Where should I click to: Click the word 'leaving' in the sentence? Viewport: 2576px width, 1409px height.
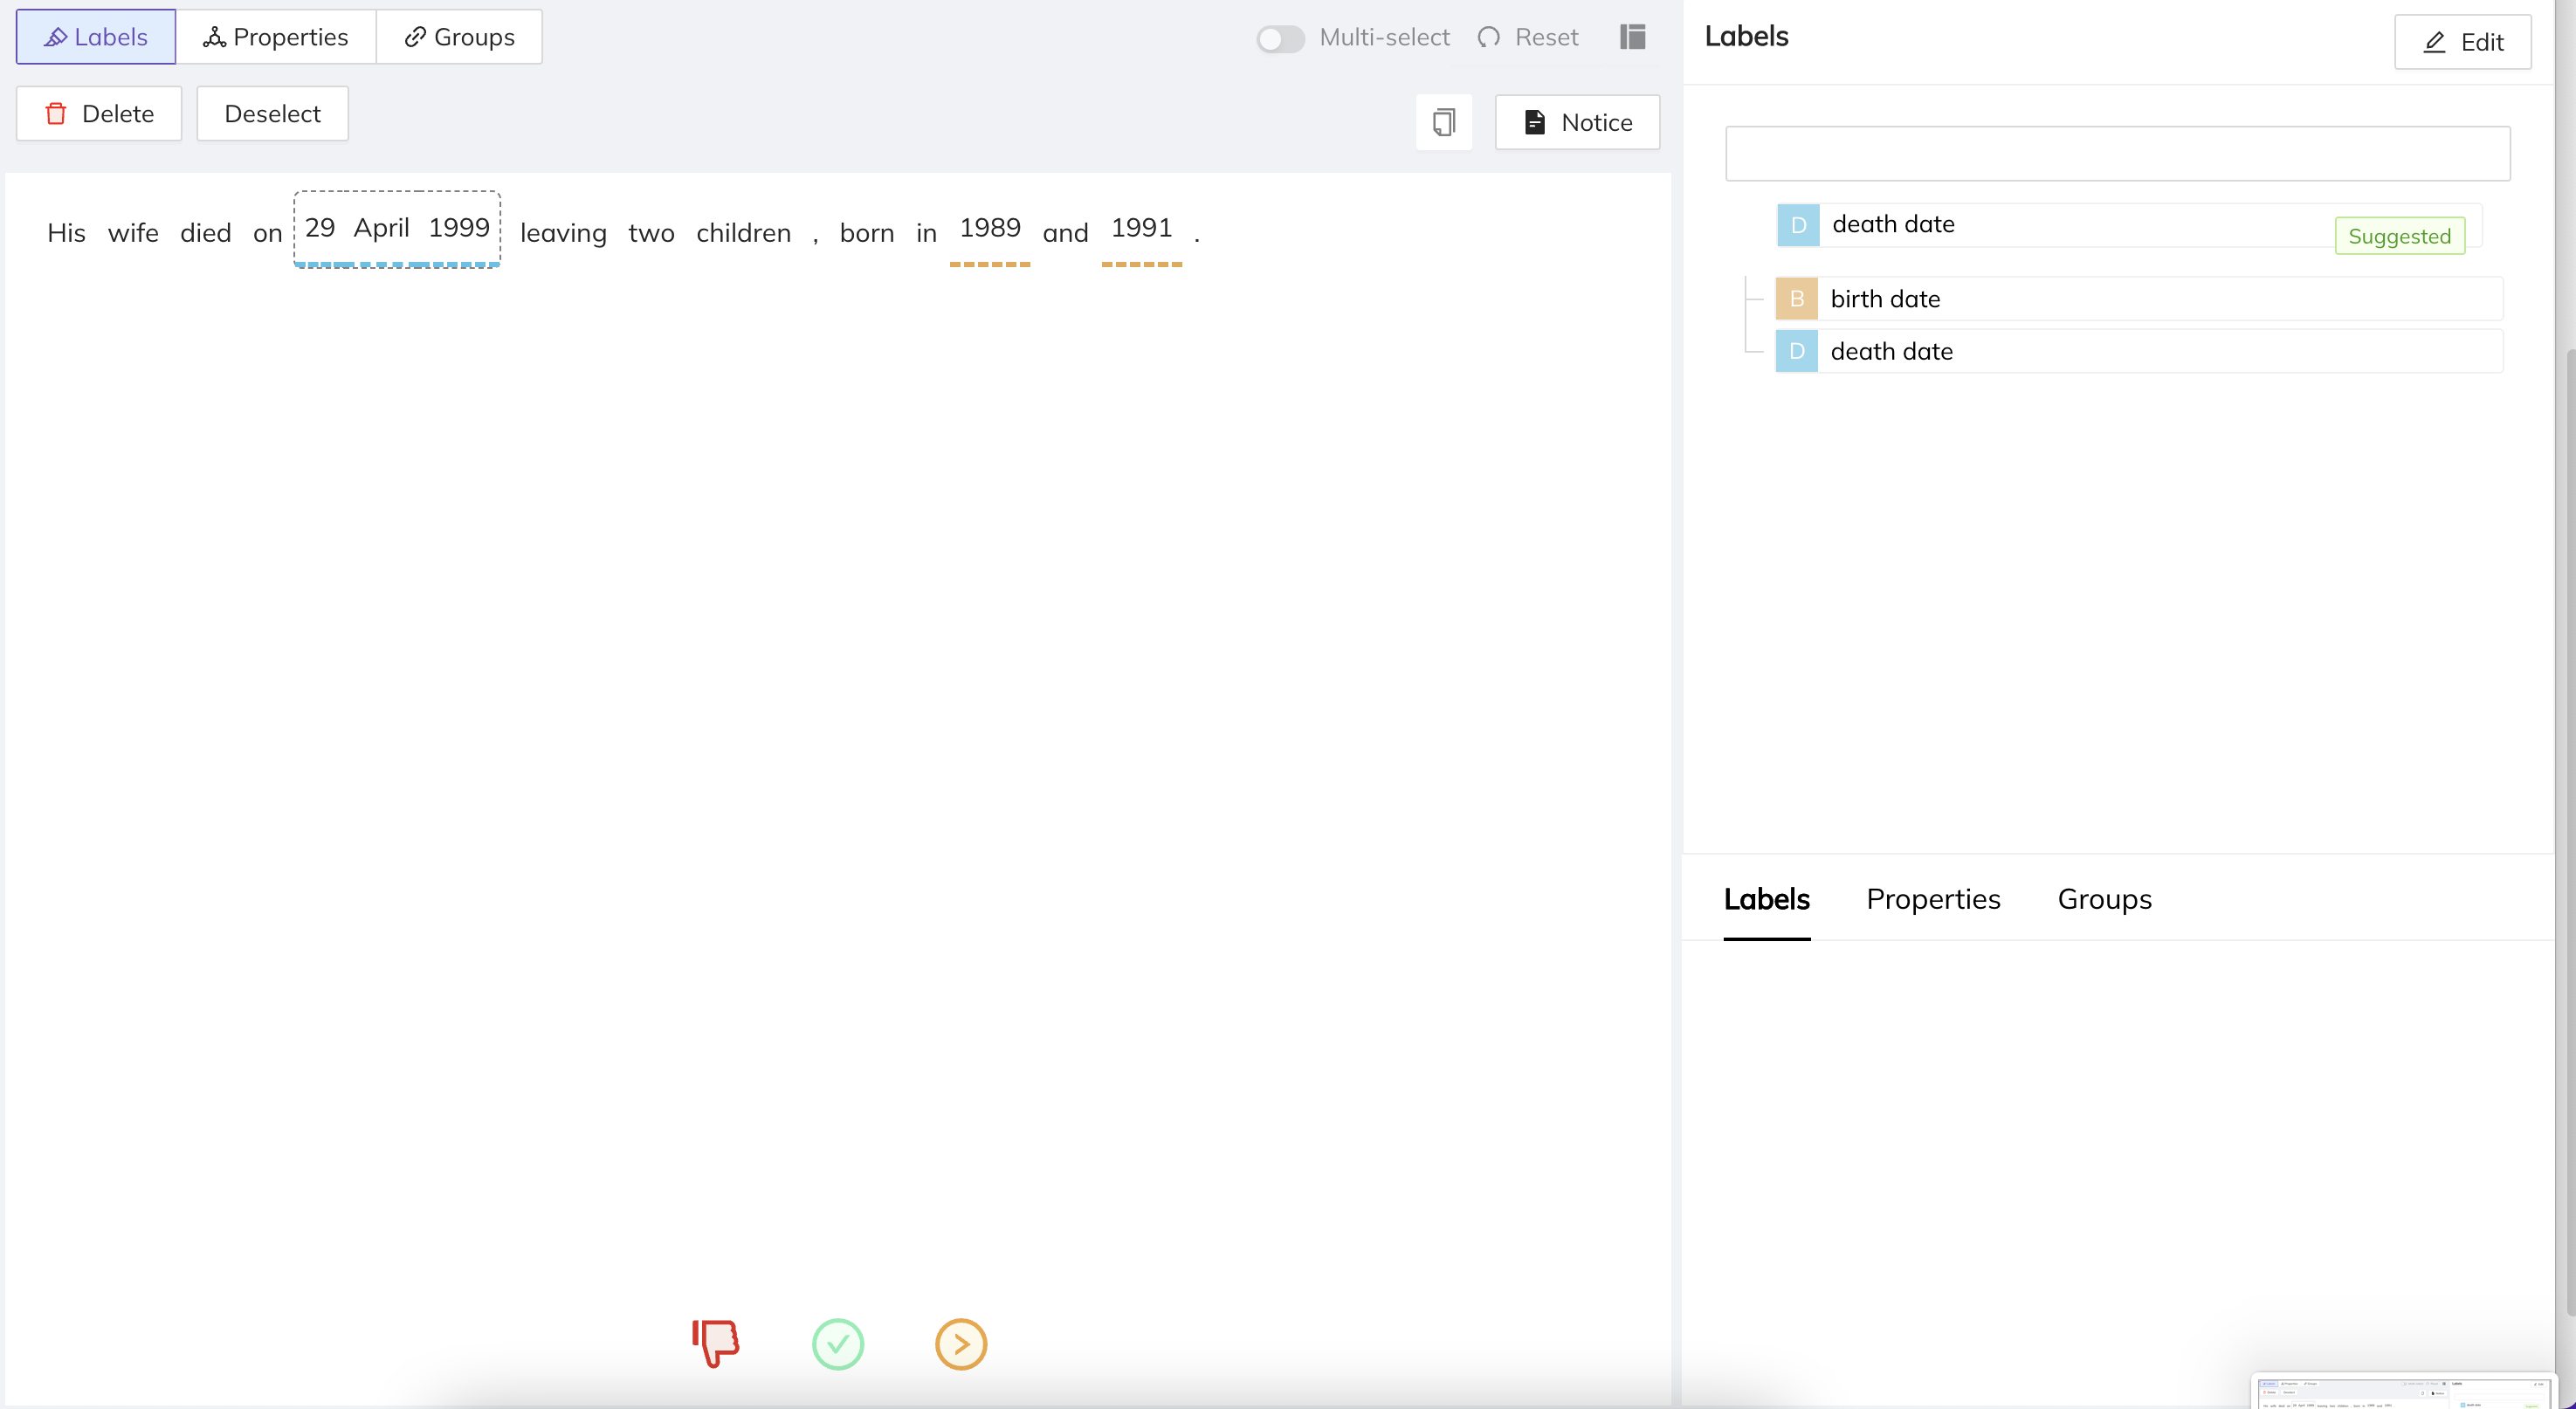tap(563, 233)
